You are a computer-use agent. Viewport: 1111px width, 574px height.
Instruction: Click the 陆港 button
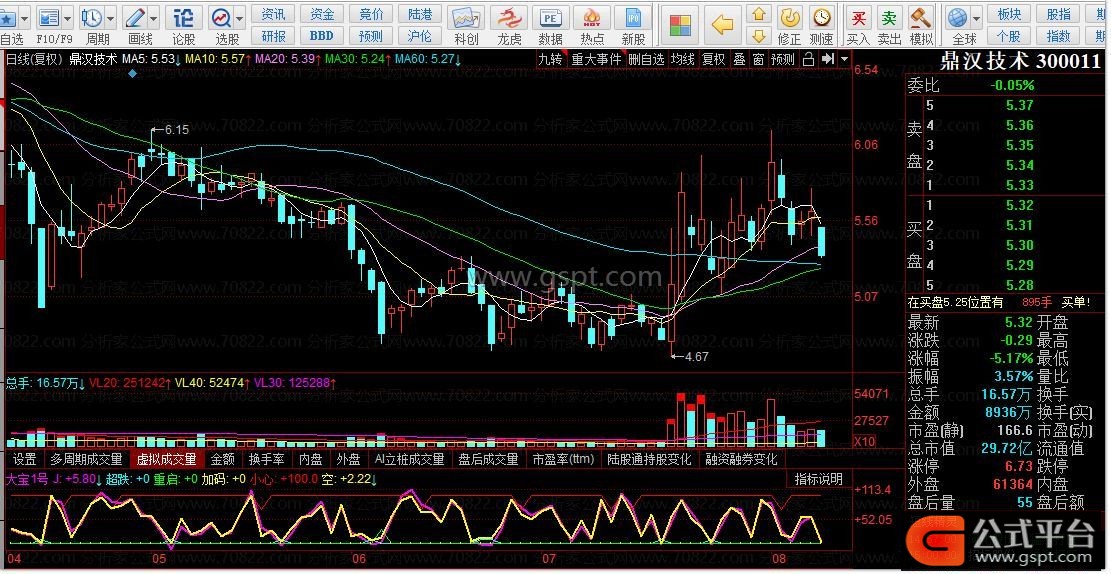pyautogui.click(x=420, y=14)
